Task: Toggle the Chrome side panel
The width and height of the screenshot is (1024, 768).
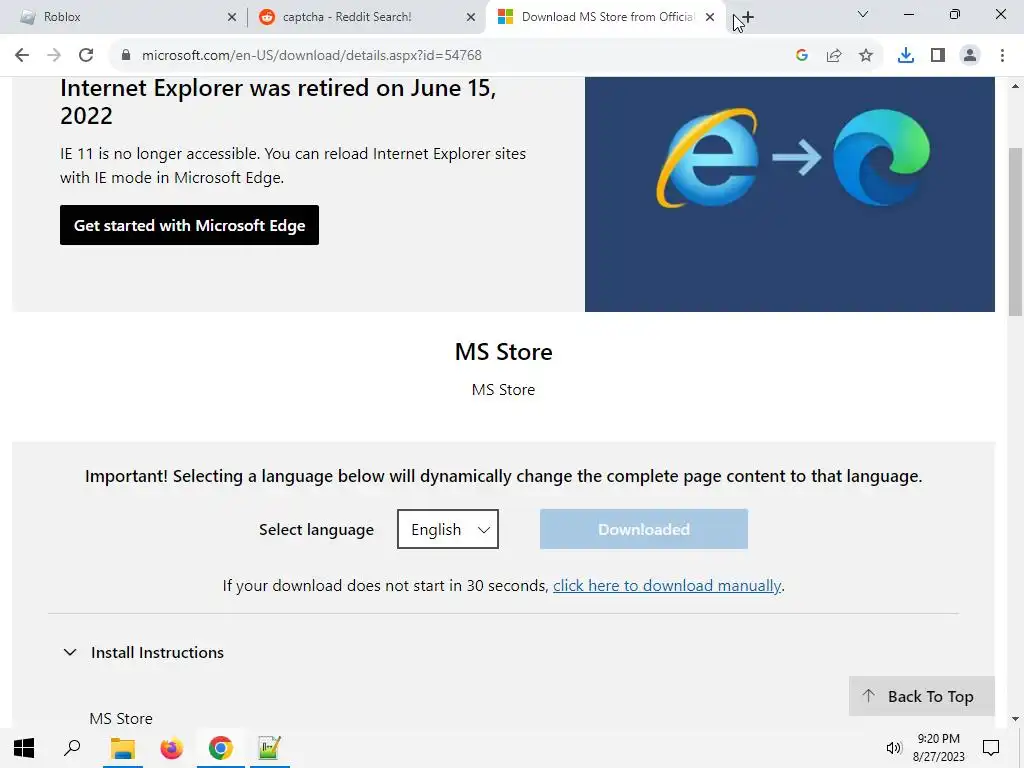Action: pyautogui.click(x=938, y=56)
